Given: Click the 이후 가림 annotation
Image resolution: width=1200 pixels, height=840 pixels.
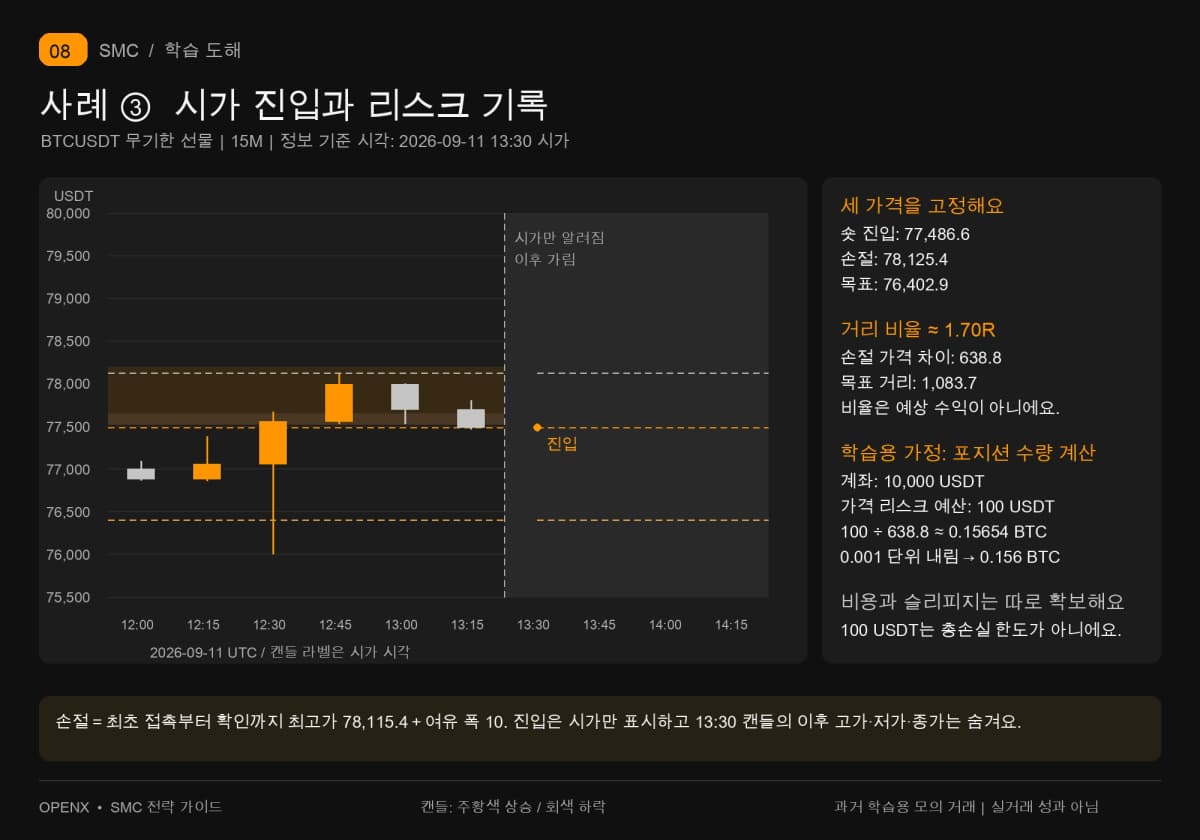Looking at the screenshot, I should pyautogui.click(x=546, y=260).
